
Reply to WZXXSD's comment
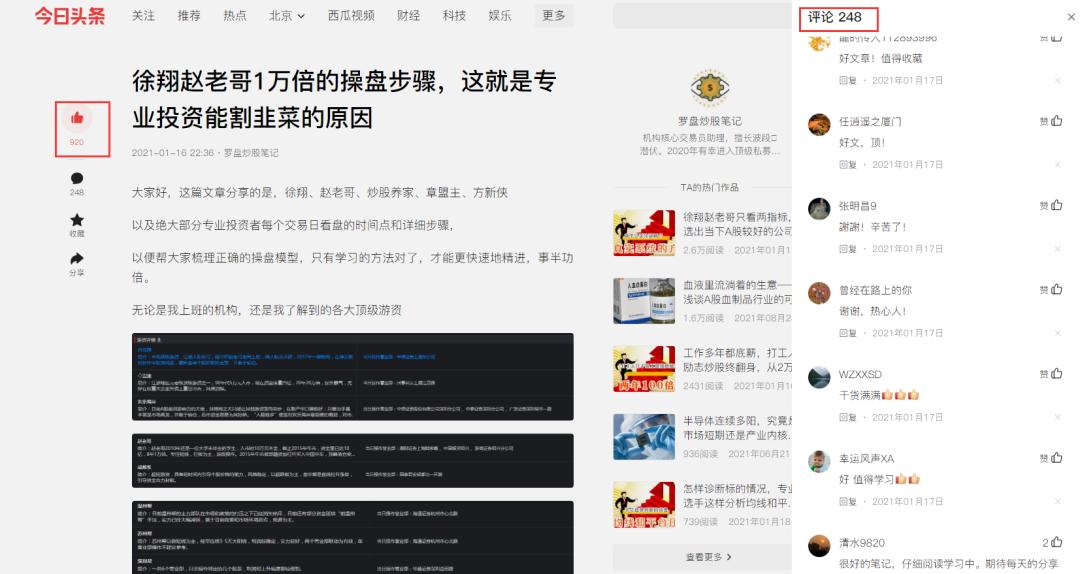[x=848, y=417]
